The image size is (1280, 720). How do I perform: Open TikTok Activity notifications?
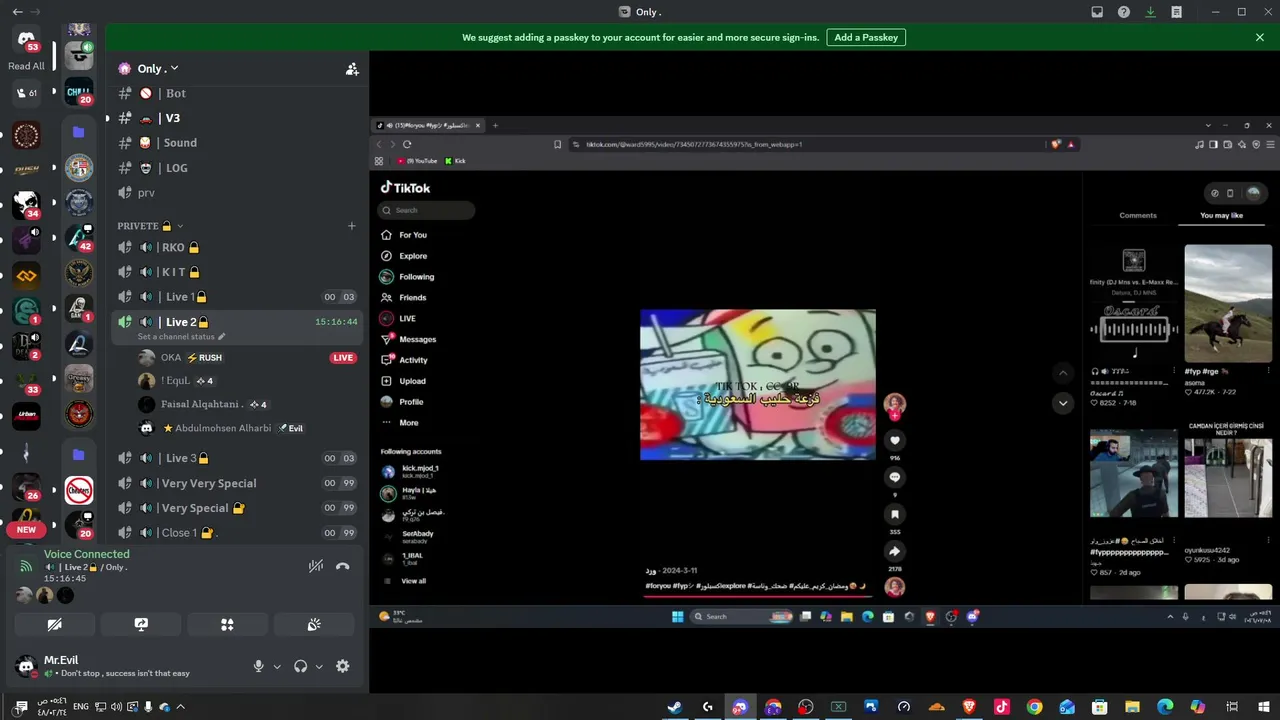(x=404, y=360)
